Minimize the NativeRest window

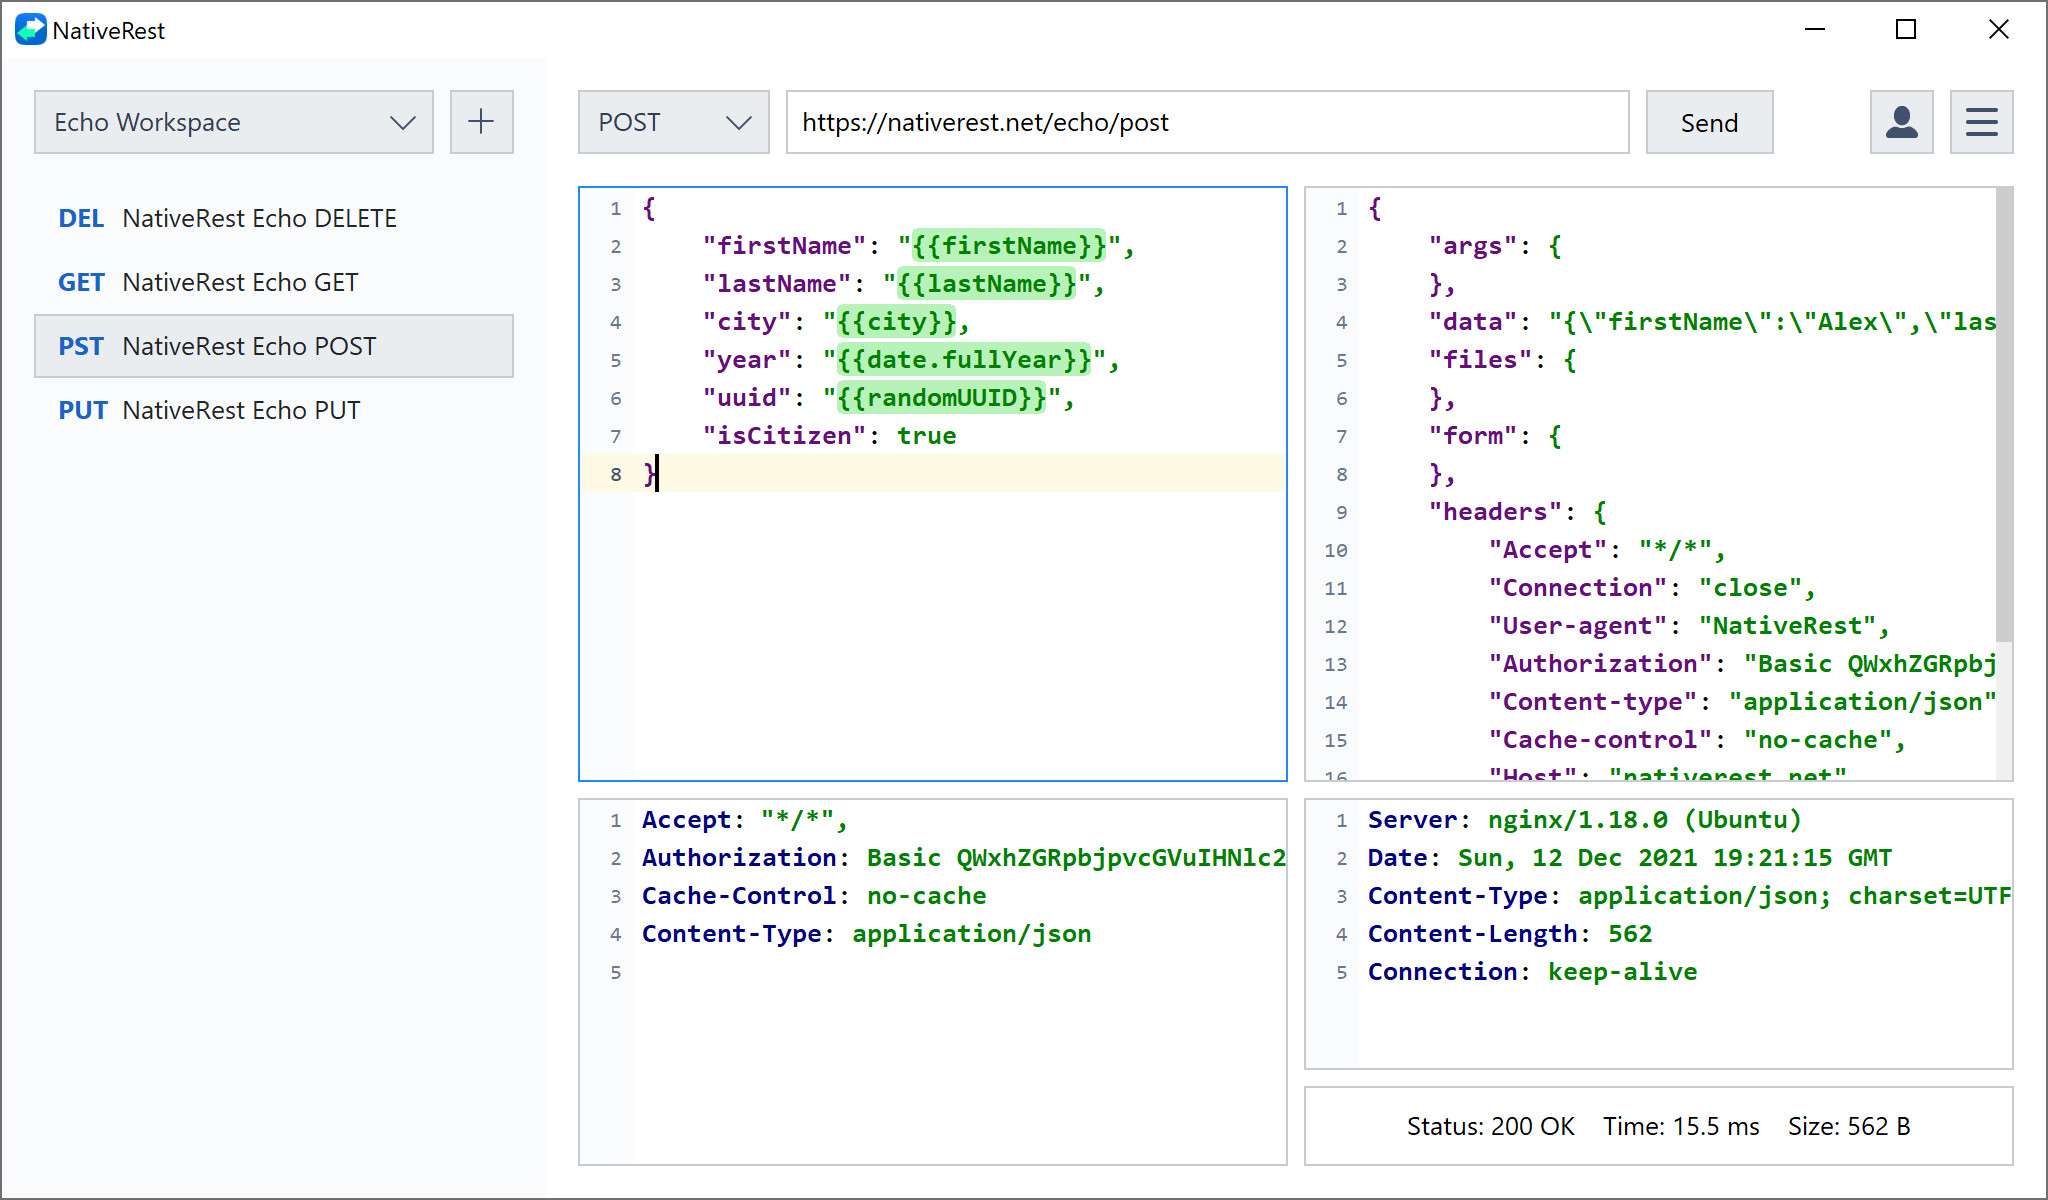tap(1815, 30)
